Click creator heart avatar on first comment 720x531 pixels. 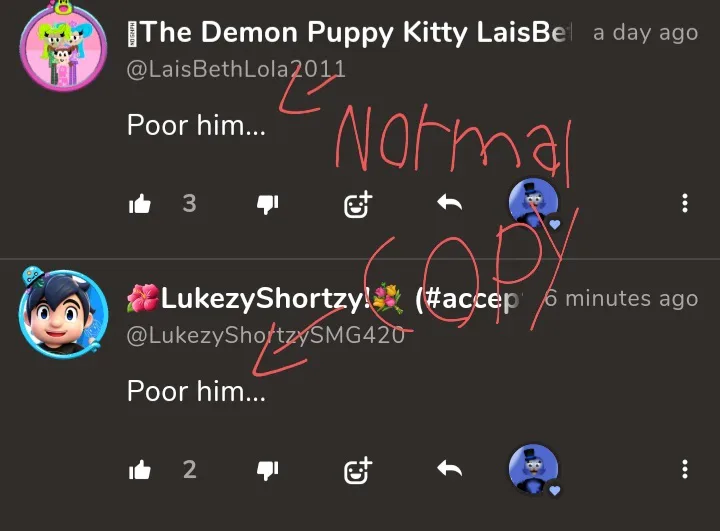click(x=534, y=203)
